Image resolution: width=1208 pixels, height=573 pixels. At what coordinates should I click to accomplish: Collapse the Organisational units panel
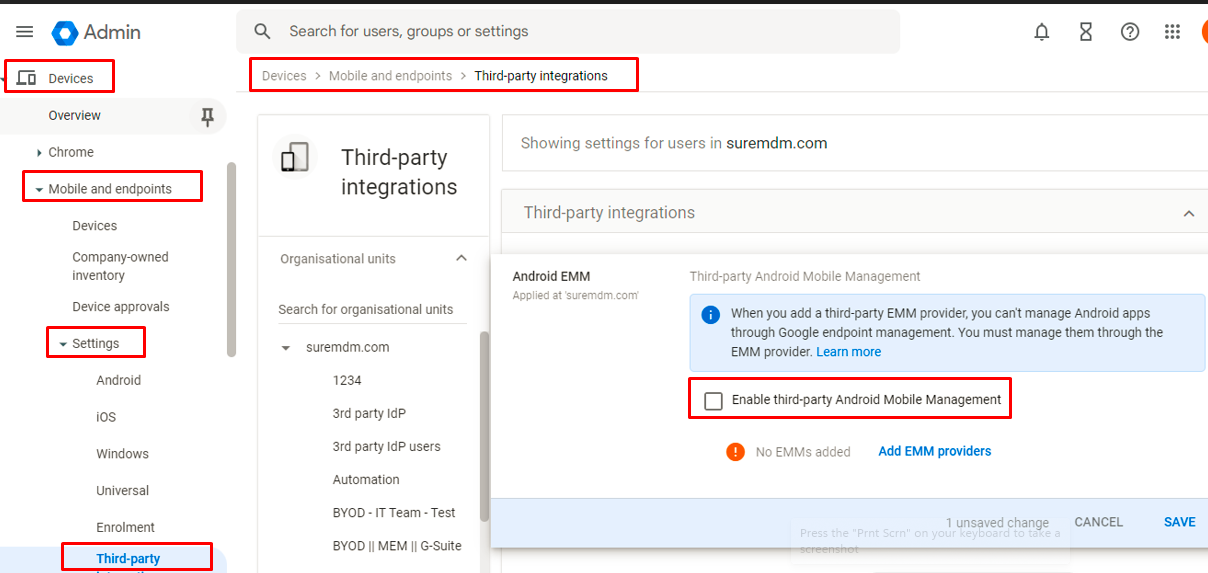[x=461, y=258]
